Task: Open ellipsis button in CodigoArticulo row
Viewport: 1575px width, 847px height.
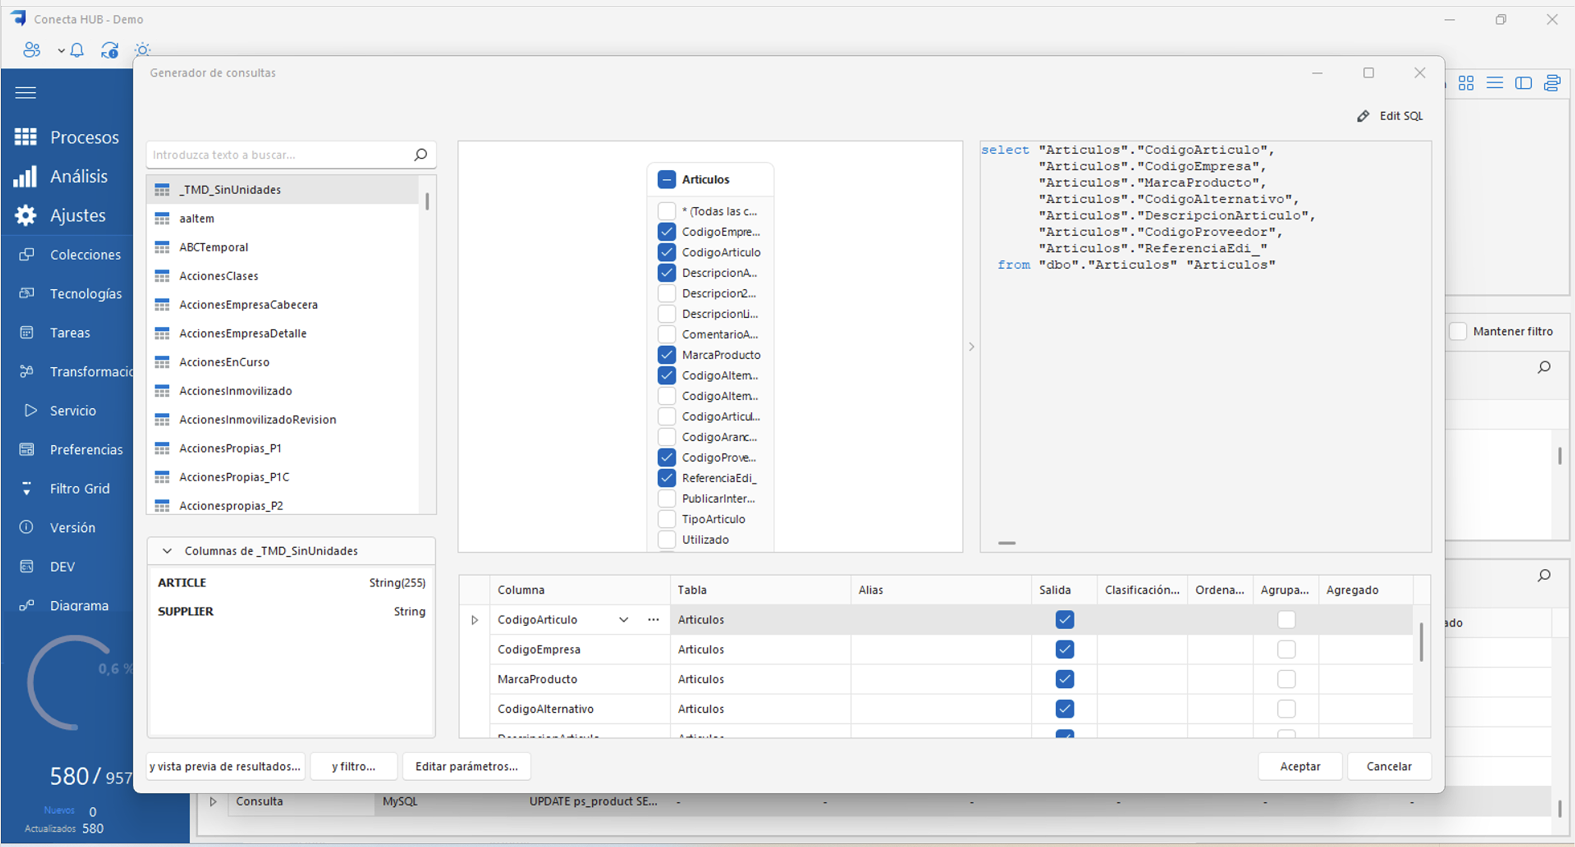Action: pyautogui.click(x=654, y=620)
